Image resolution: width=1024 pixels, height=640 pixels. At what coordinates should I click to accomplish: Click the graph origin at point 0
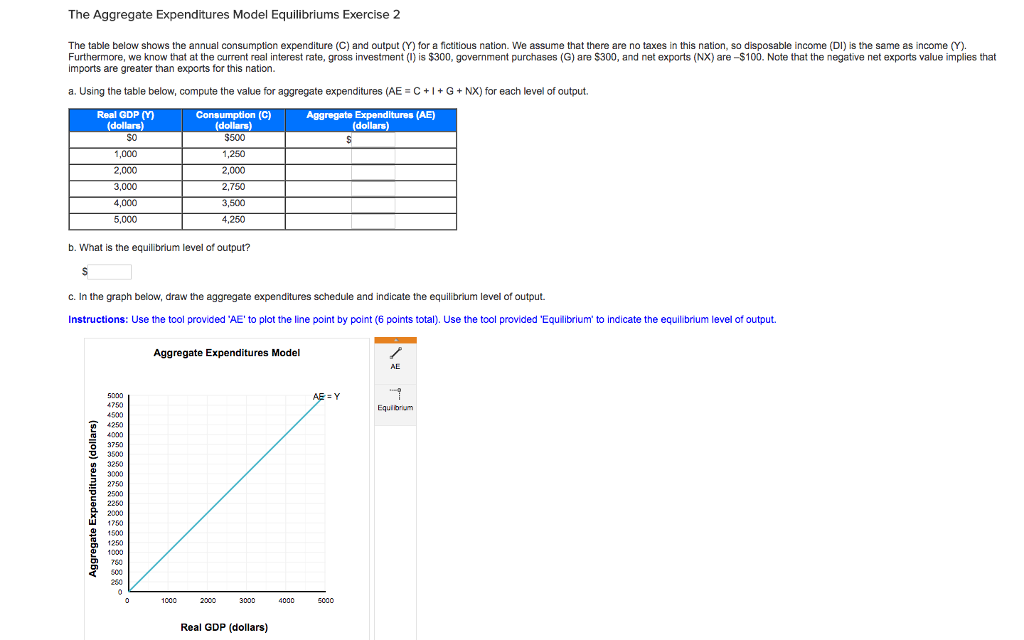[128, 593]
